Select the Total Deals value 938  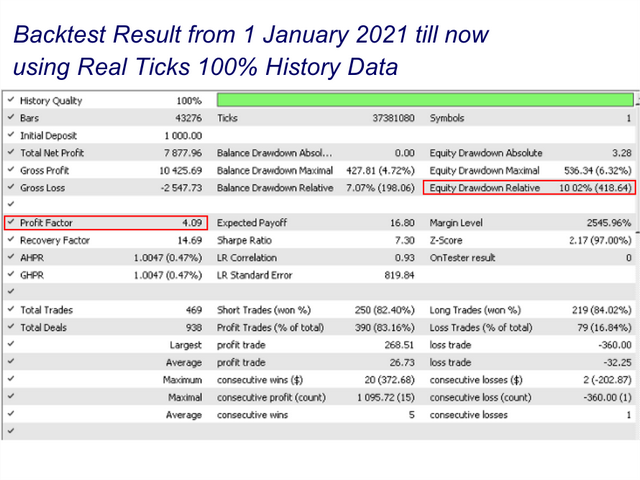194,328
